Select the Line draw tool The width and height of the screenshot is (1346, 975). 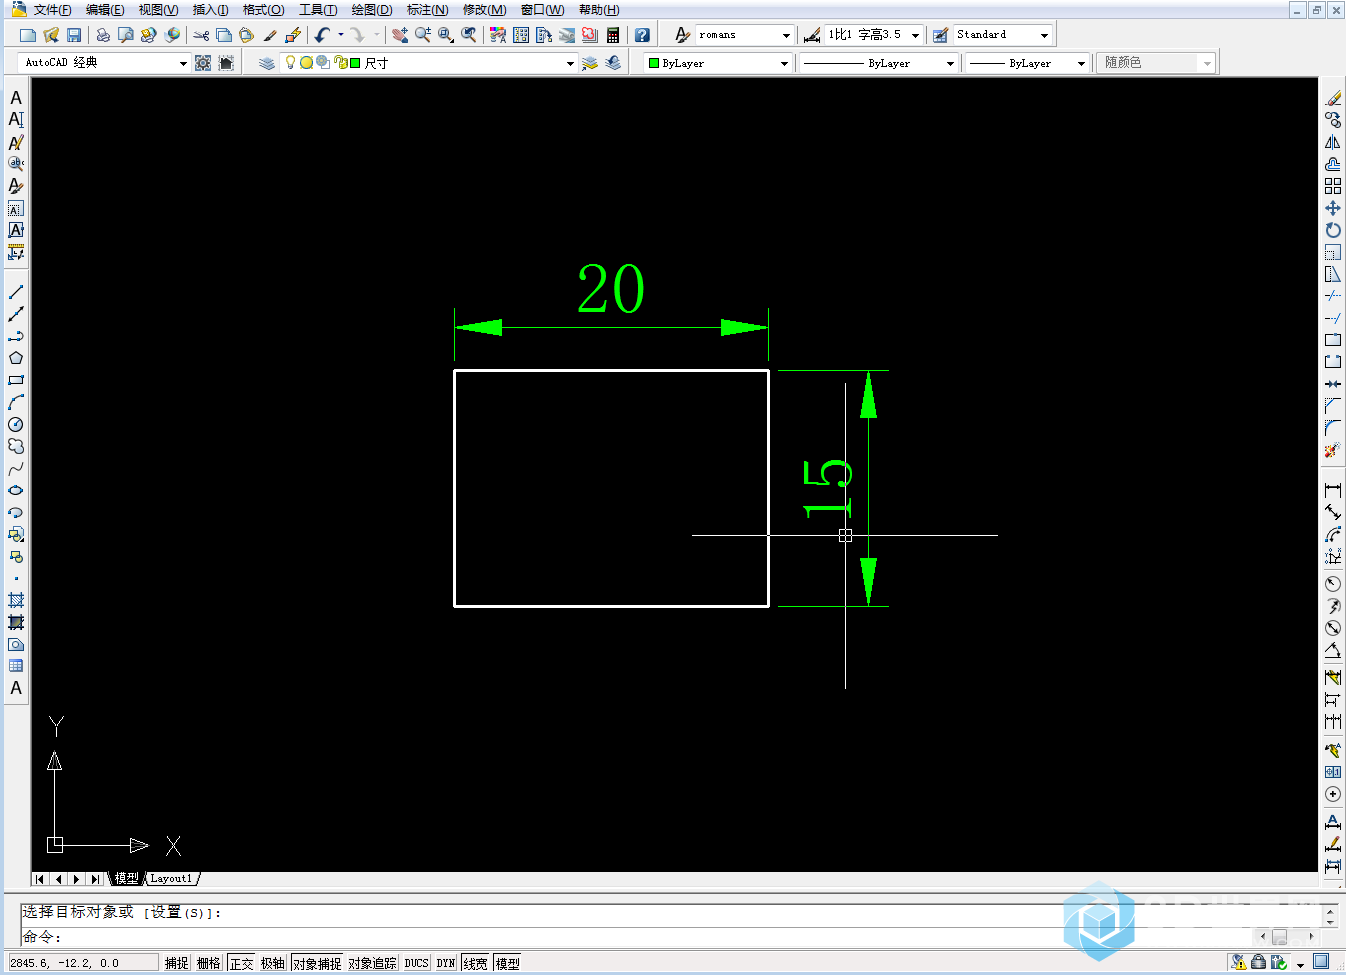tap(16, 292)
